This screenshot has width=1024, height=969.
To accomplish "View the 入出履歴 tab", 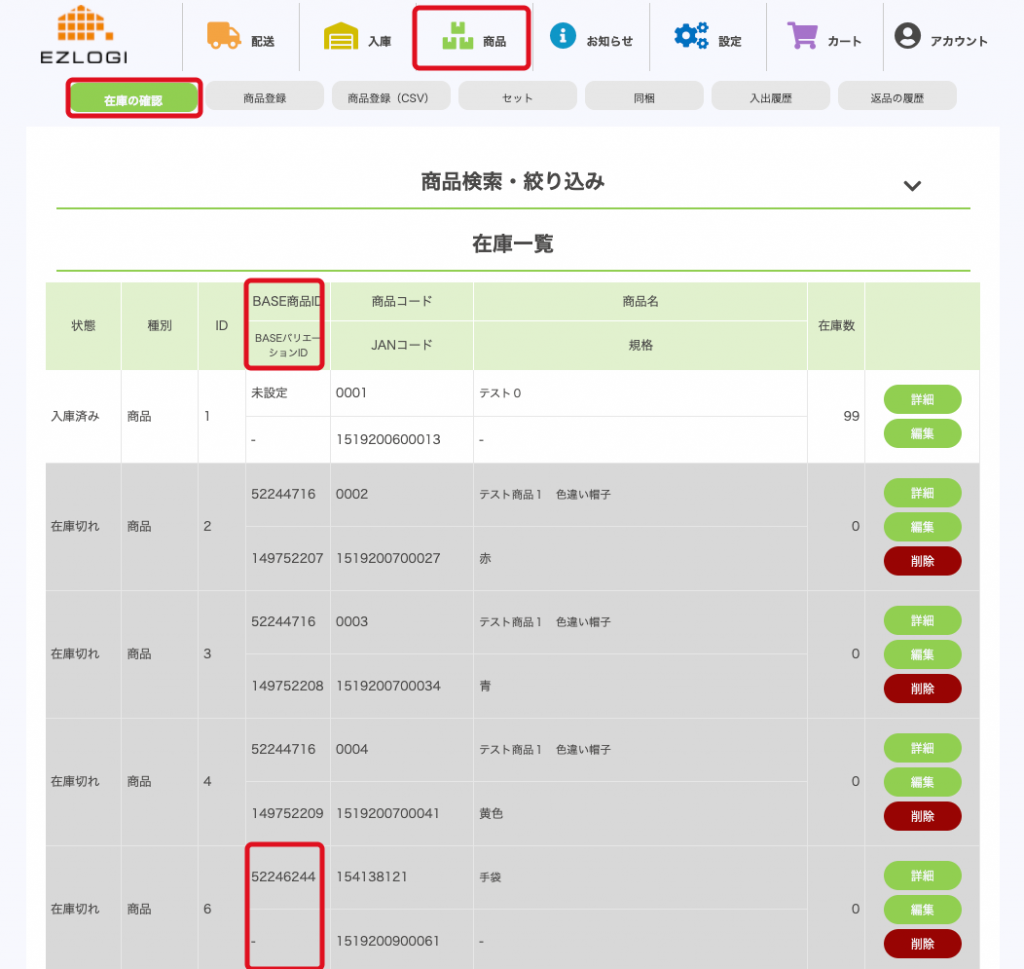I will [771, 97].
